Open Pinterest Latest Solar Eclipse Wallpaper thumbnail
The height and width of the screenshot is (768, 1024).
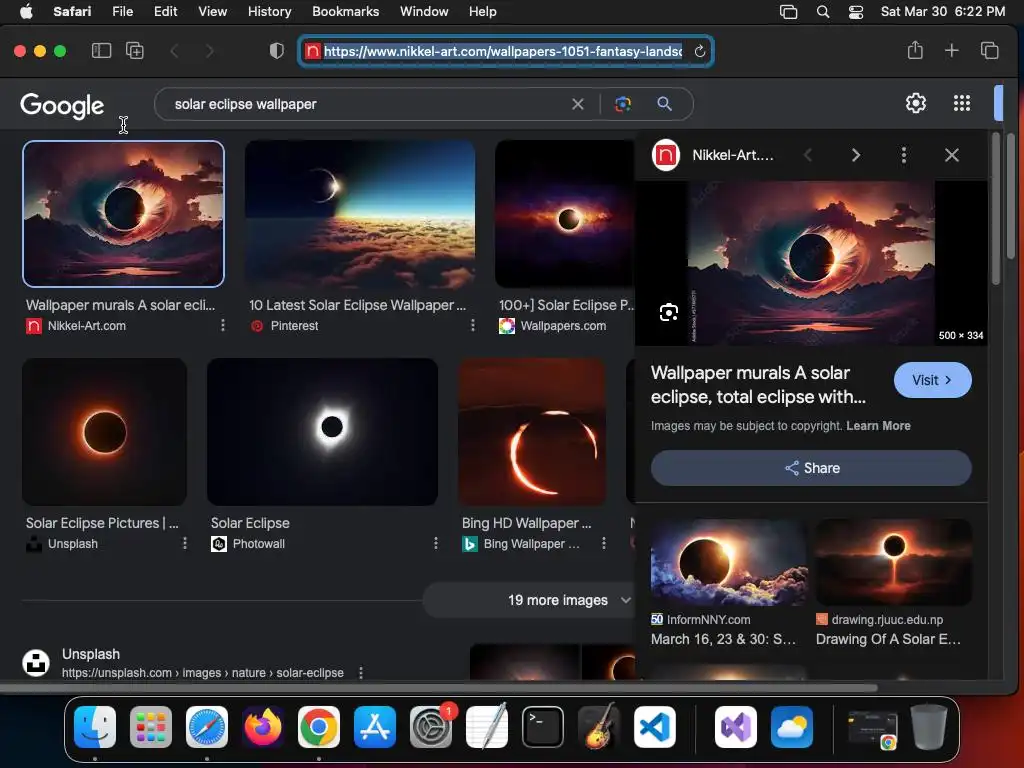pos(360,214)
